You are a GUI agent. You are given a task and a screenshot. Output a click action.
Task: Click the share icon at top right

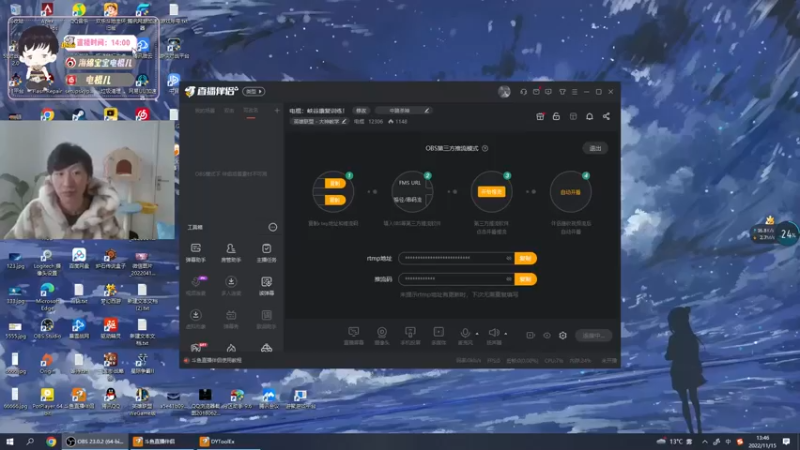pyautogui.click(x=606, y=116)
